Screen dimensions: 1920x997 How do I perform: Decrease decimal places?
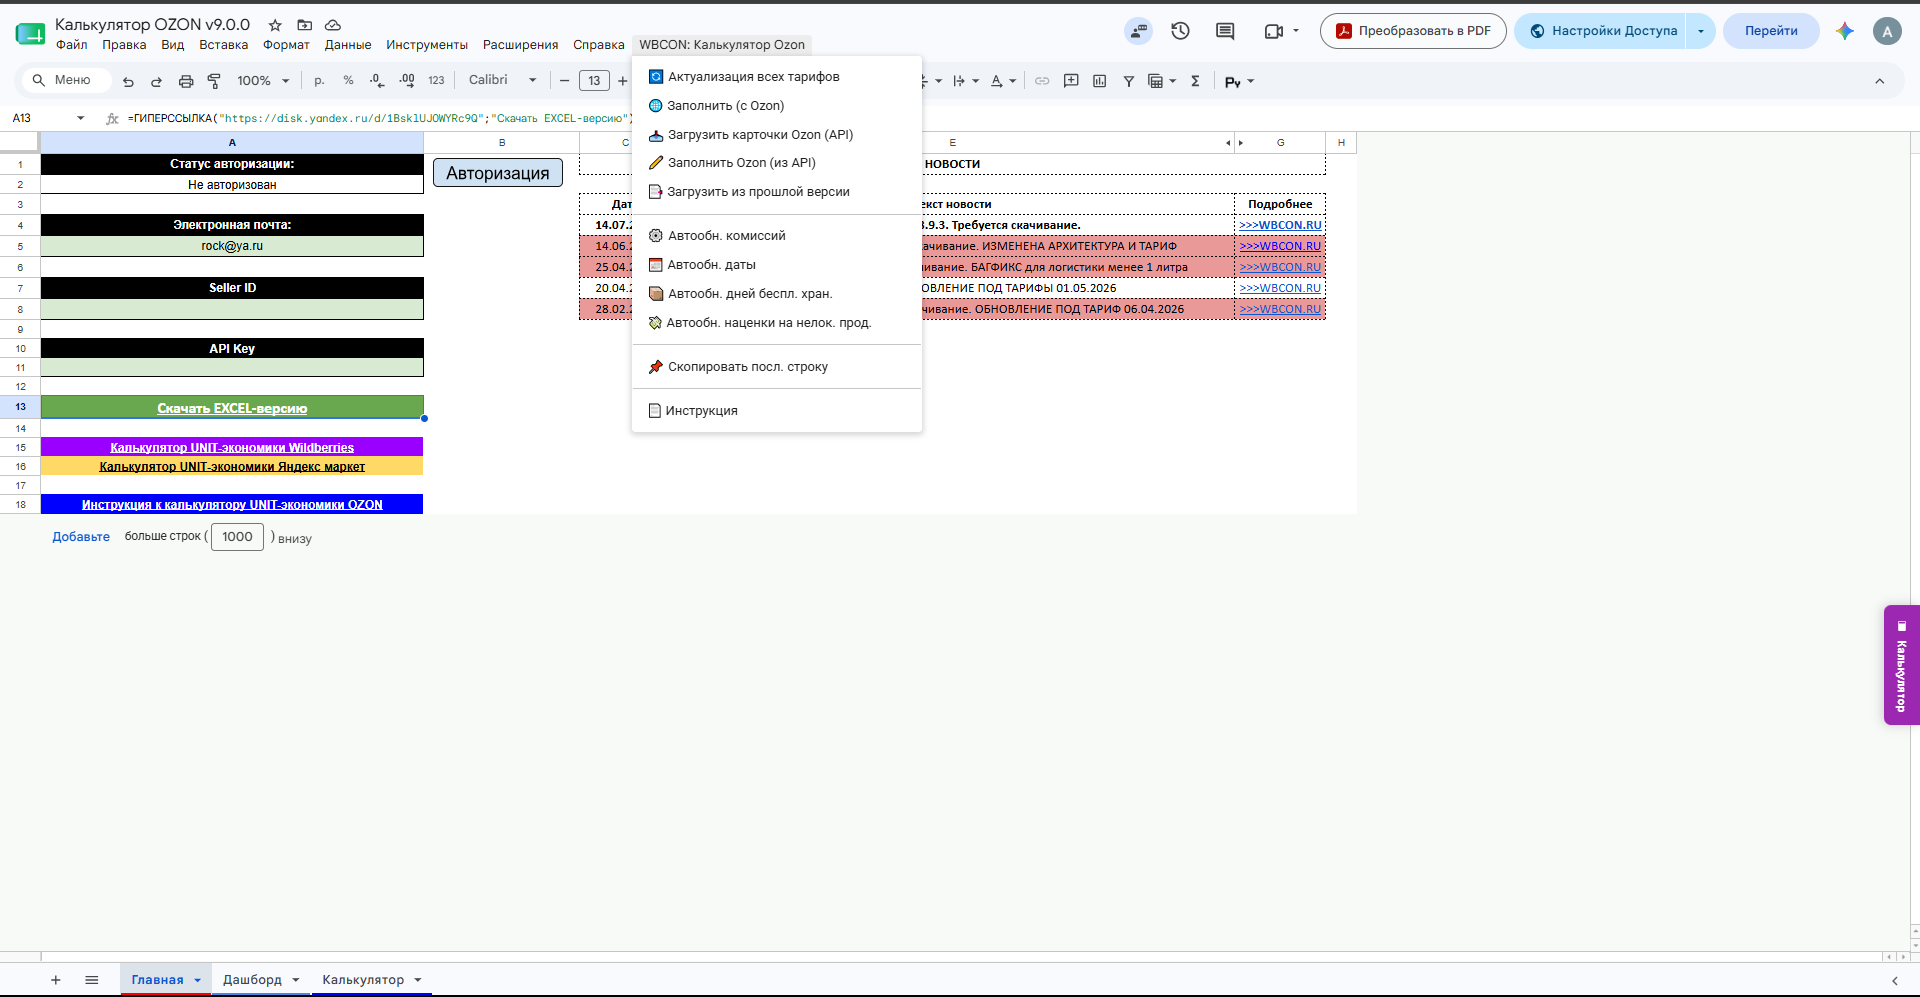tap(376, 81)
